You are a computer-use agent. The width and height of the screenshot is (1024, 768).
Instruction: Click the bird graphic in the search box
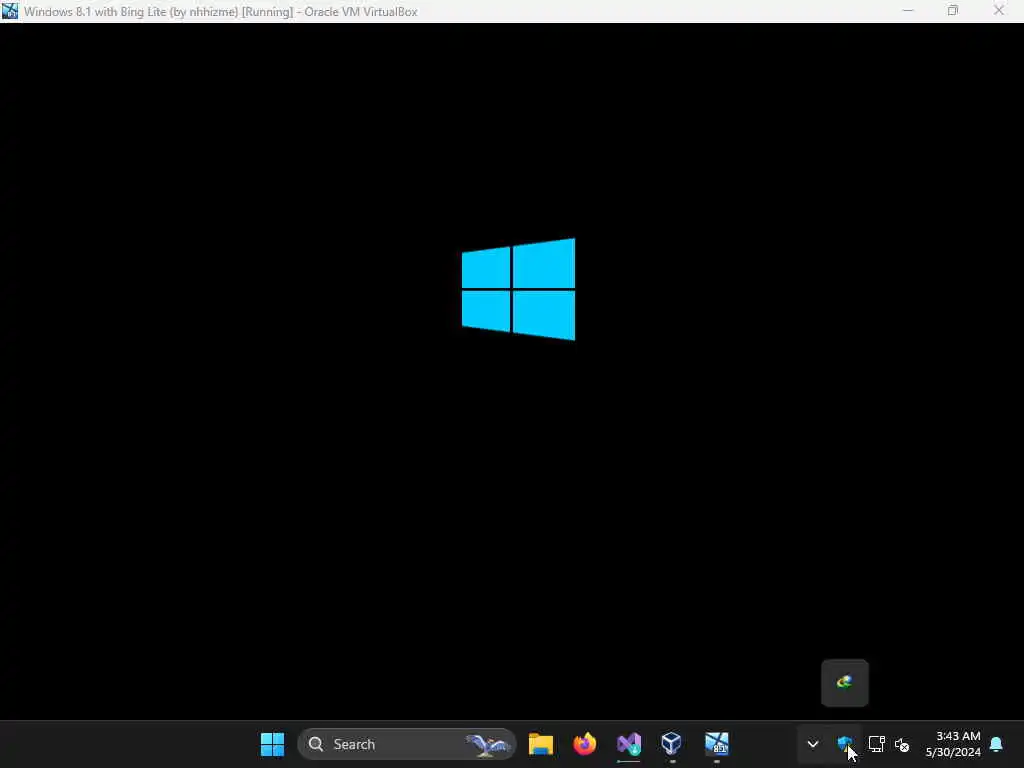pyautogui.click(x=488, y=744)
